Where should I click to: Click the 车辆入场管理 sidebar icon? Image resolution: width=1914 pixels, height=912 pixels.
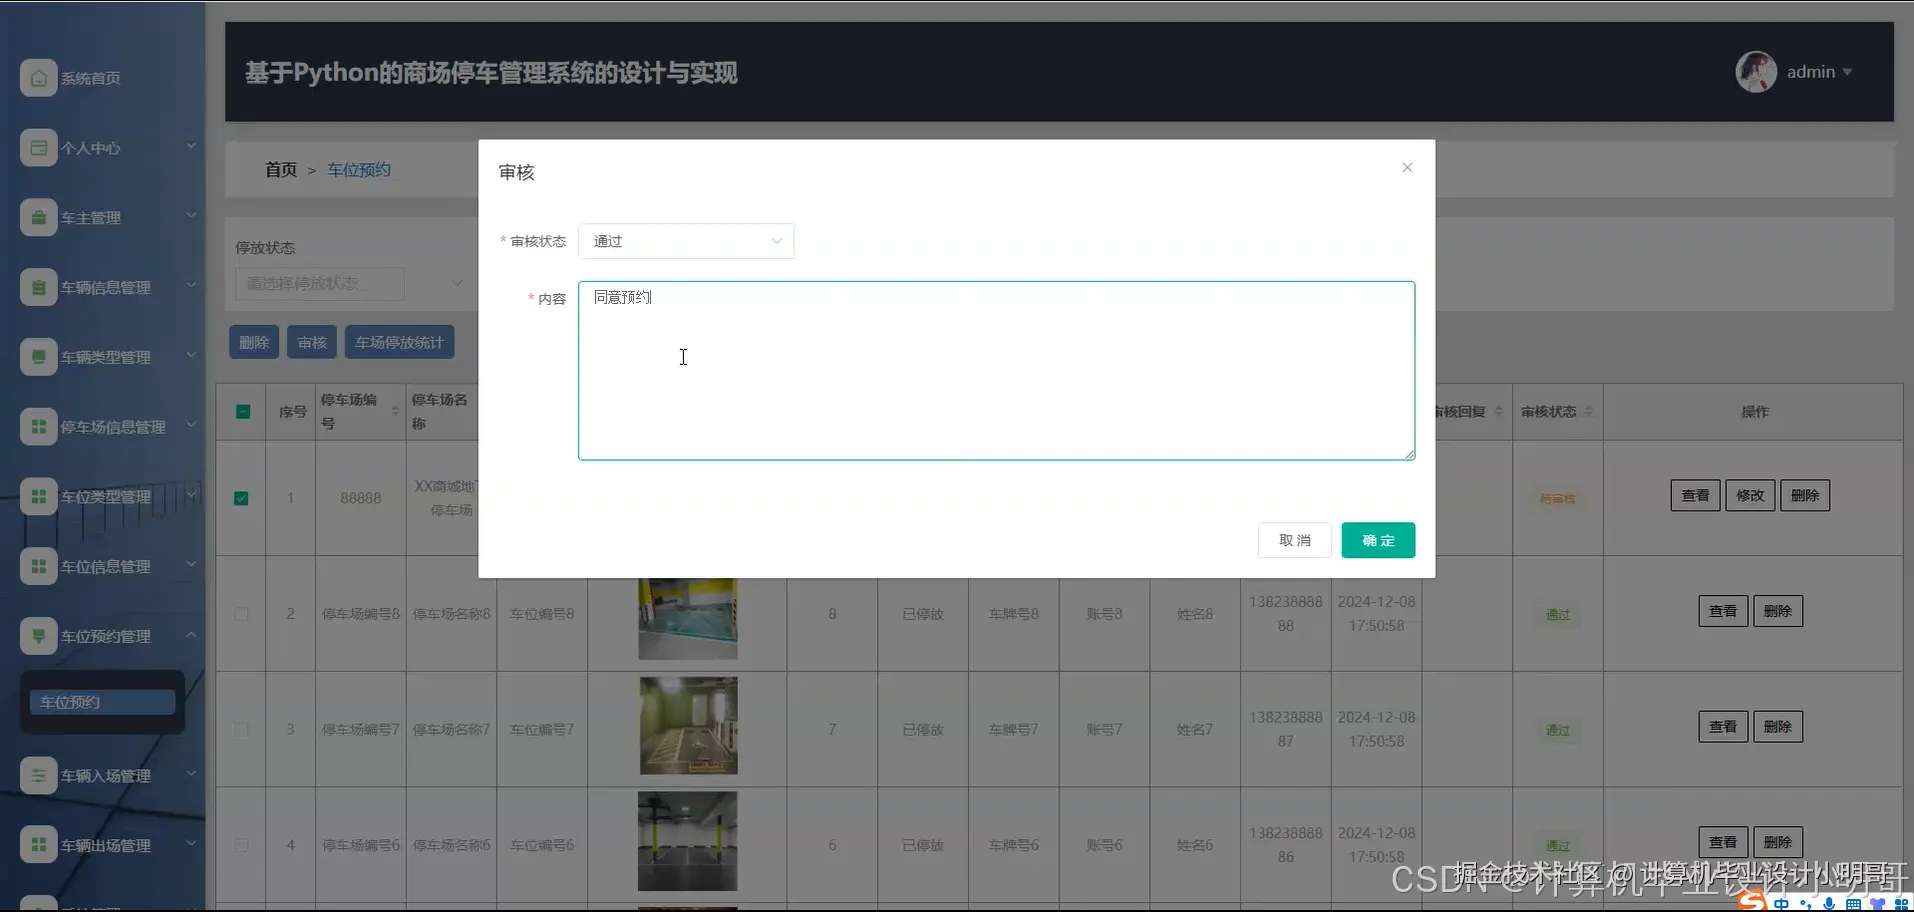click(38, 776)
